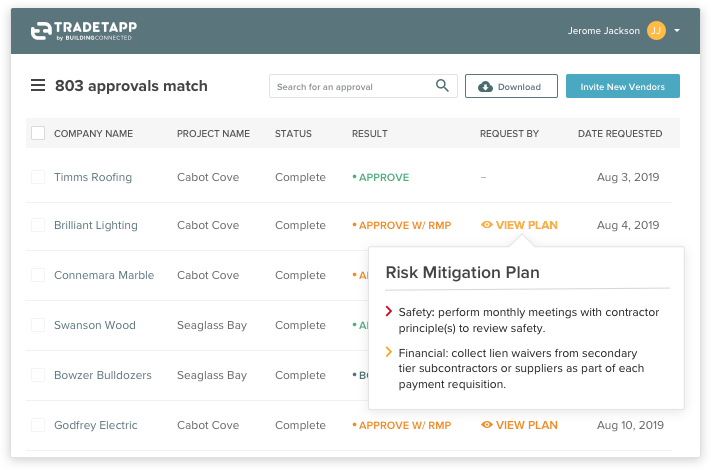The image size is (711, 470).
Task: Open the Connemara Marble company link
Action: tap(104, 275)
